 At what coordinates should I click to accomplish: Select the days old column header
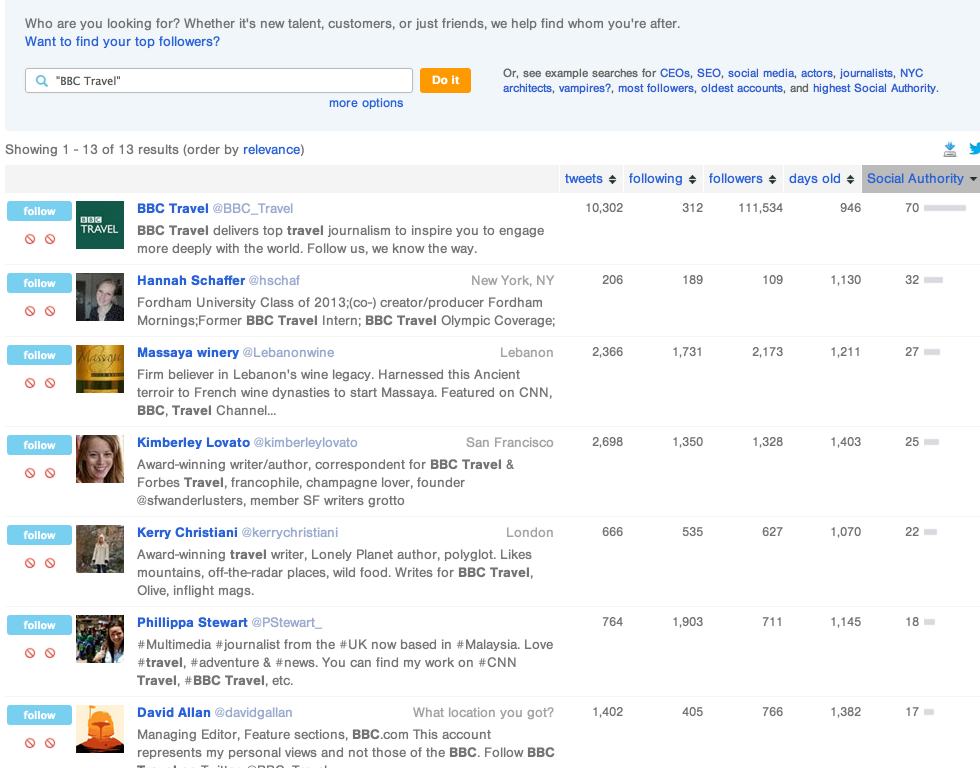point(820,179)
